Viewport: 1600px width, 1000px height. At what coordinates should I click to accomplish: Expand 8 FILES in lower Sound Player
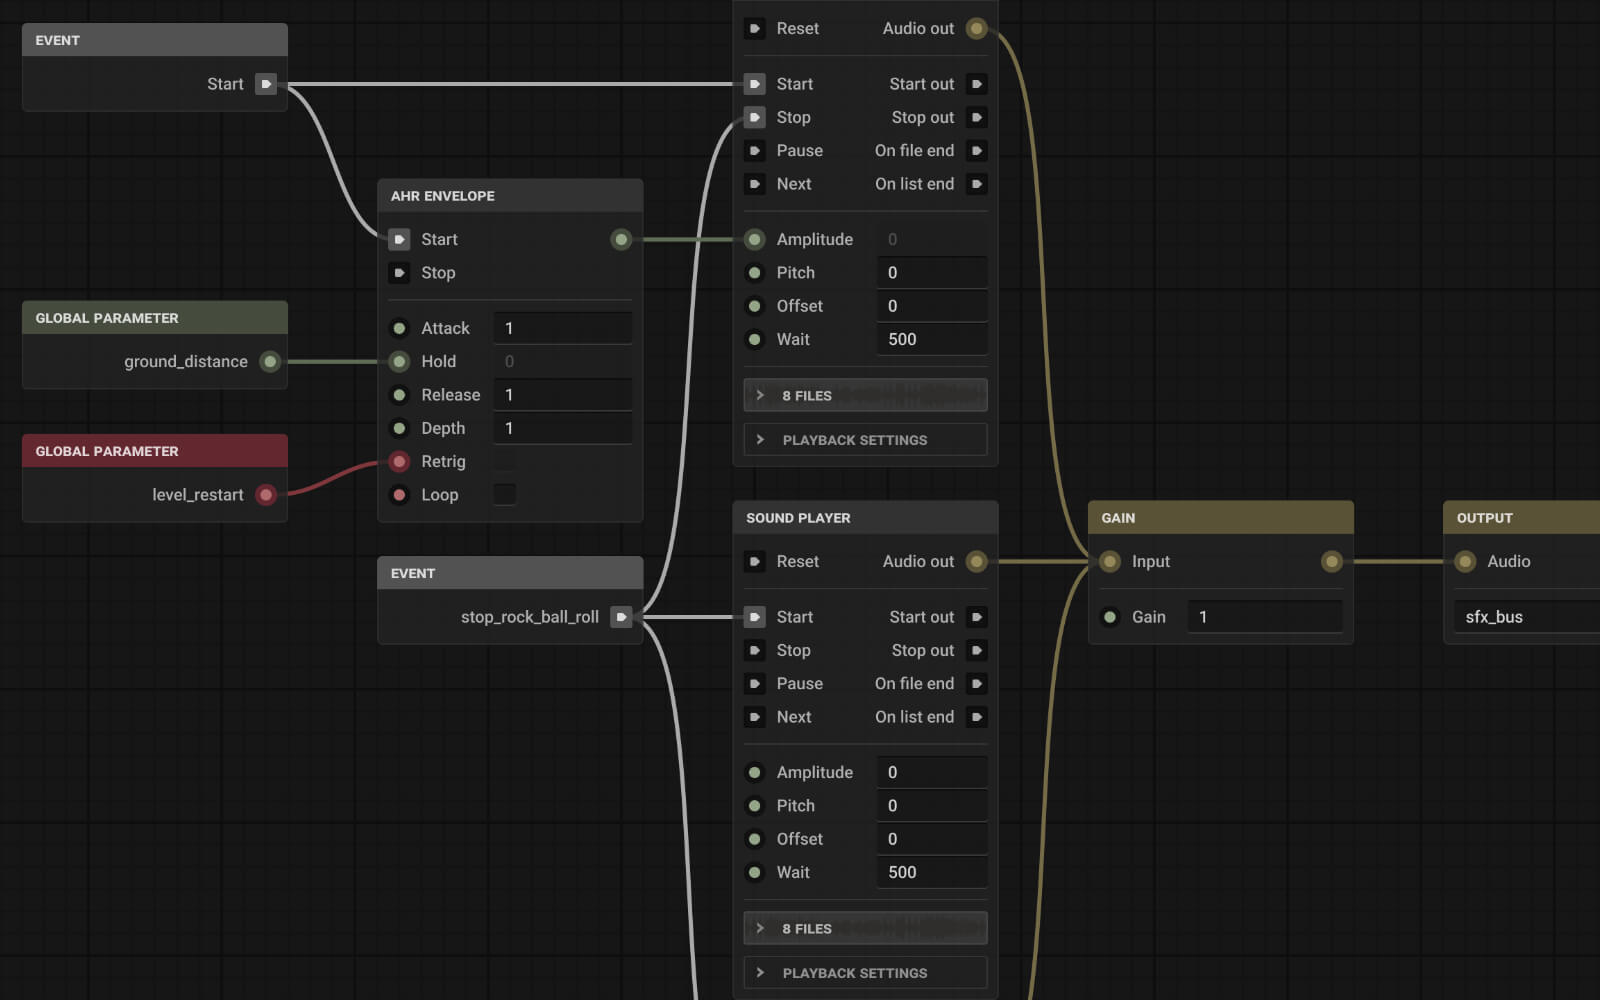tap(864, 928)
